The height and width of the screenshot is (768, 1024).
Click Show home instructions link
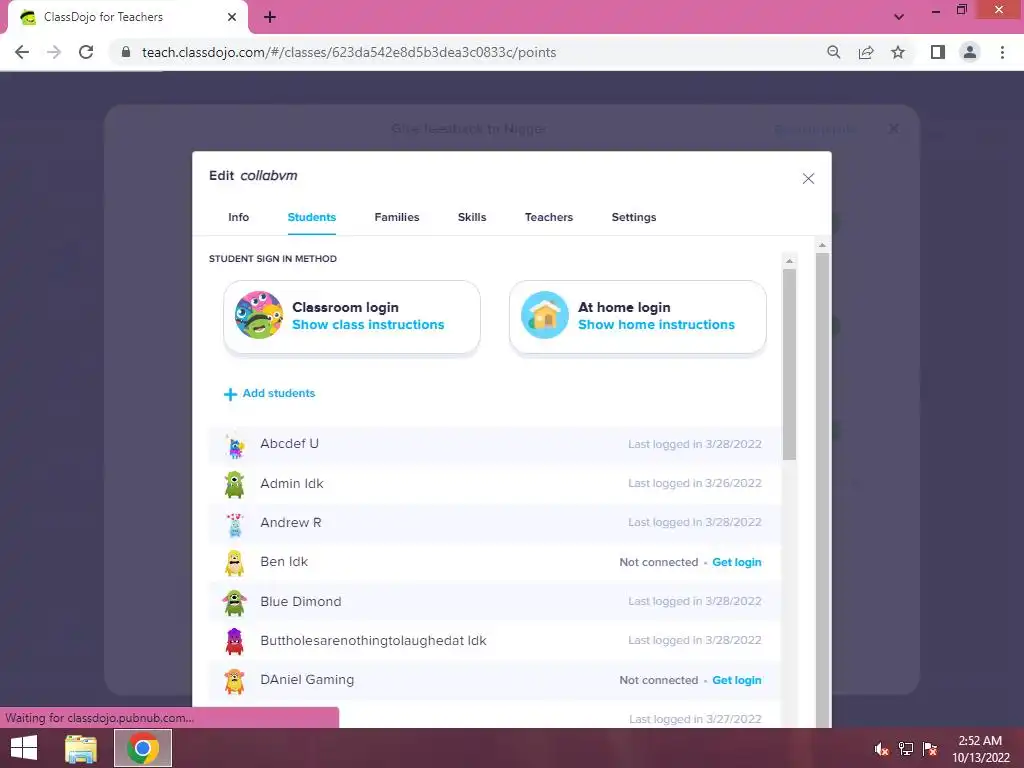(656, 325)
